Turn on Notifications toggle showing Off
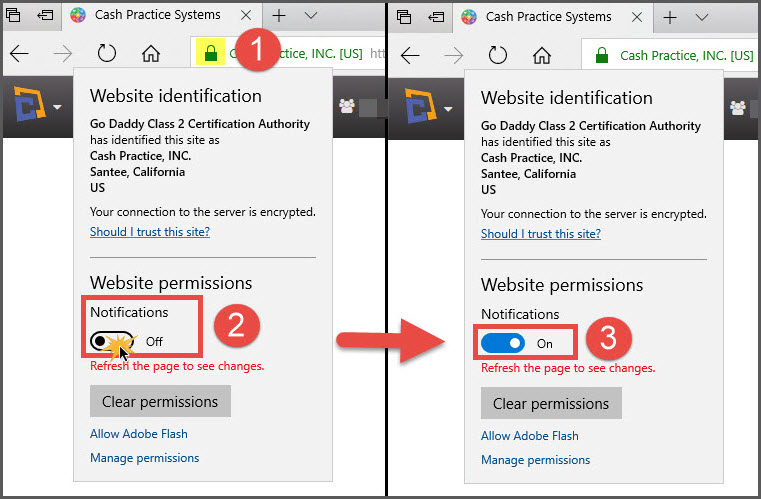Screen dimensions: 761x499 click(x=112, y=341)
